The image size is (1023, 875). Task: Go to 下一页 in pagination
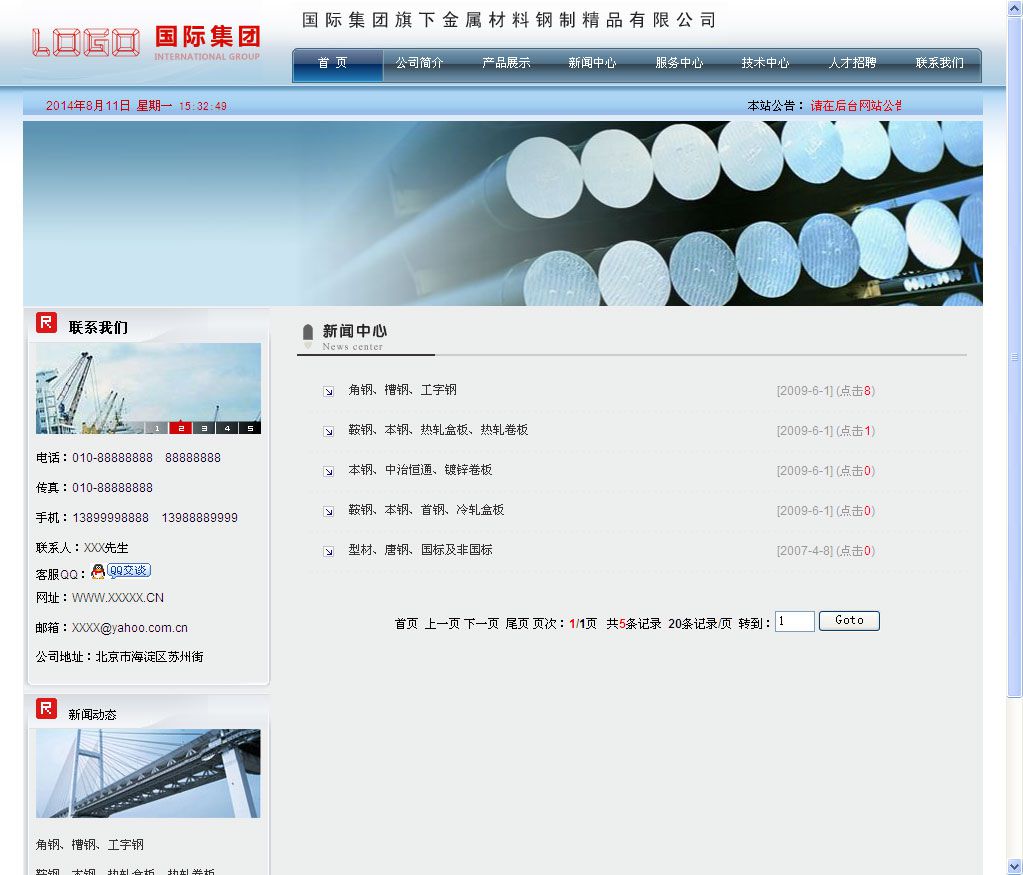coord(481,624)
